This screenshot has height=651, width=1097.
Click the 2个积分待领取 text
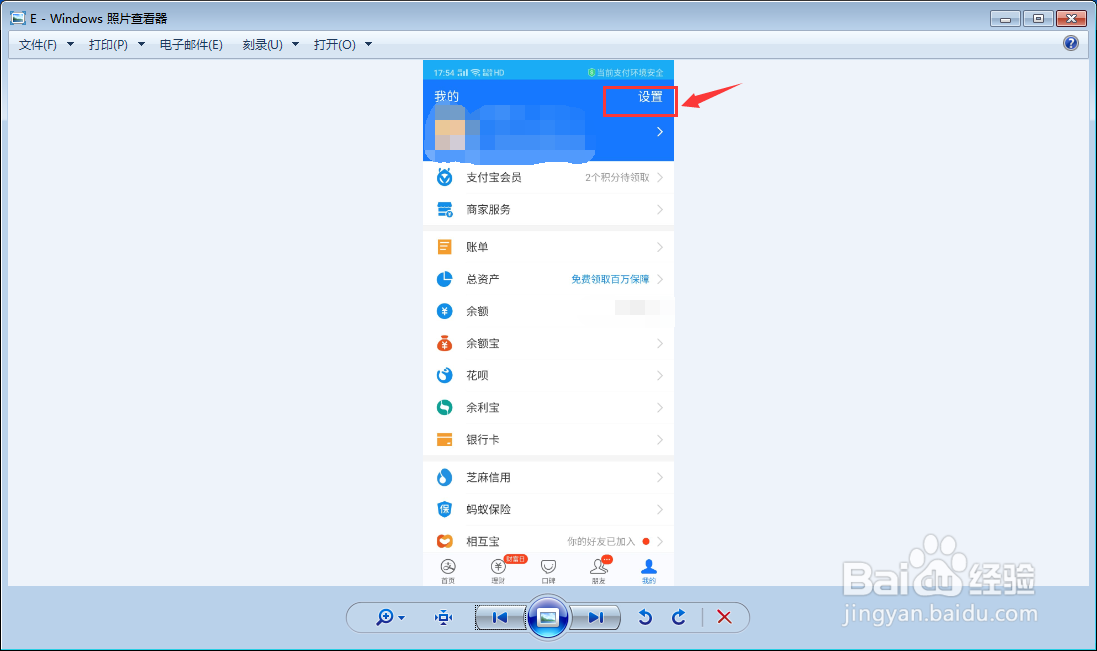click(617, 178)
